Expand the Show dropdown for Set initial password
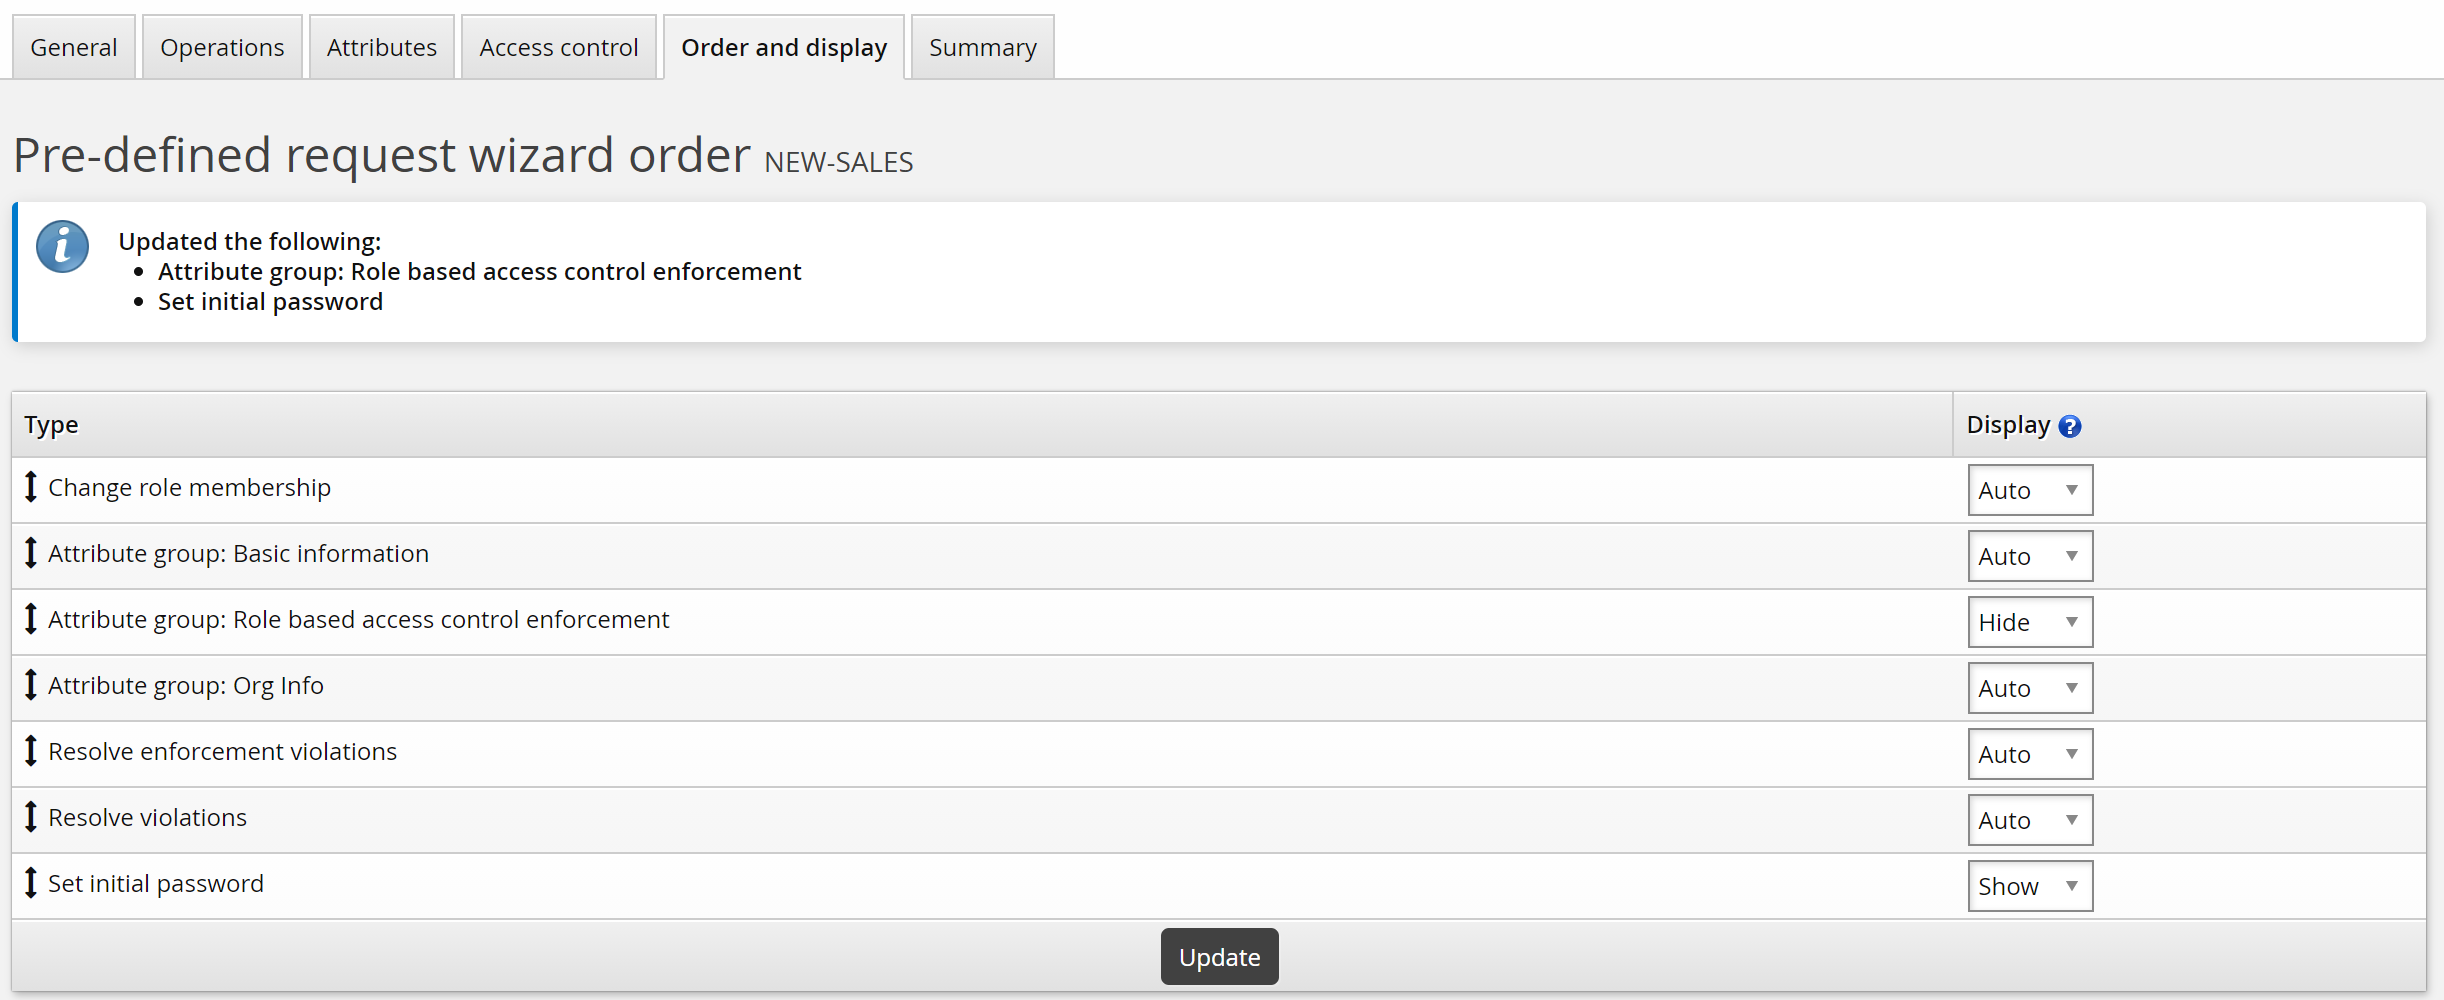 click(2029, 886)
